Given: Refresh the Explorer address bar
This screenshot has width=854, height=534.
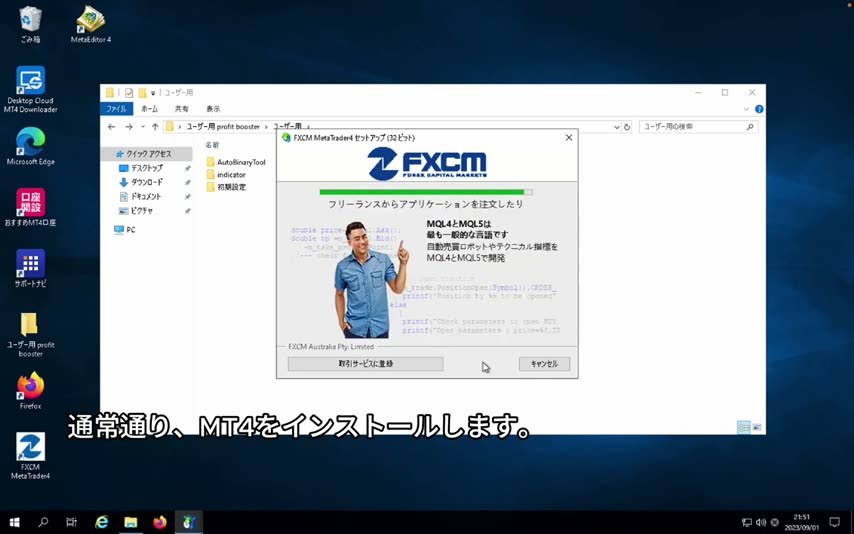Looking at the screenshot, I should tap(627, 126).
